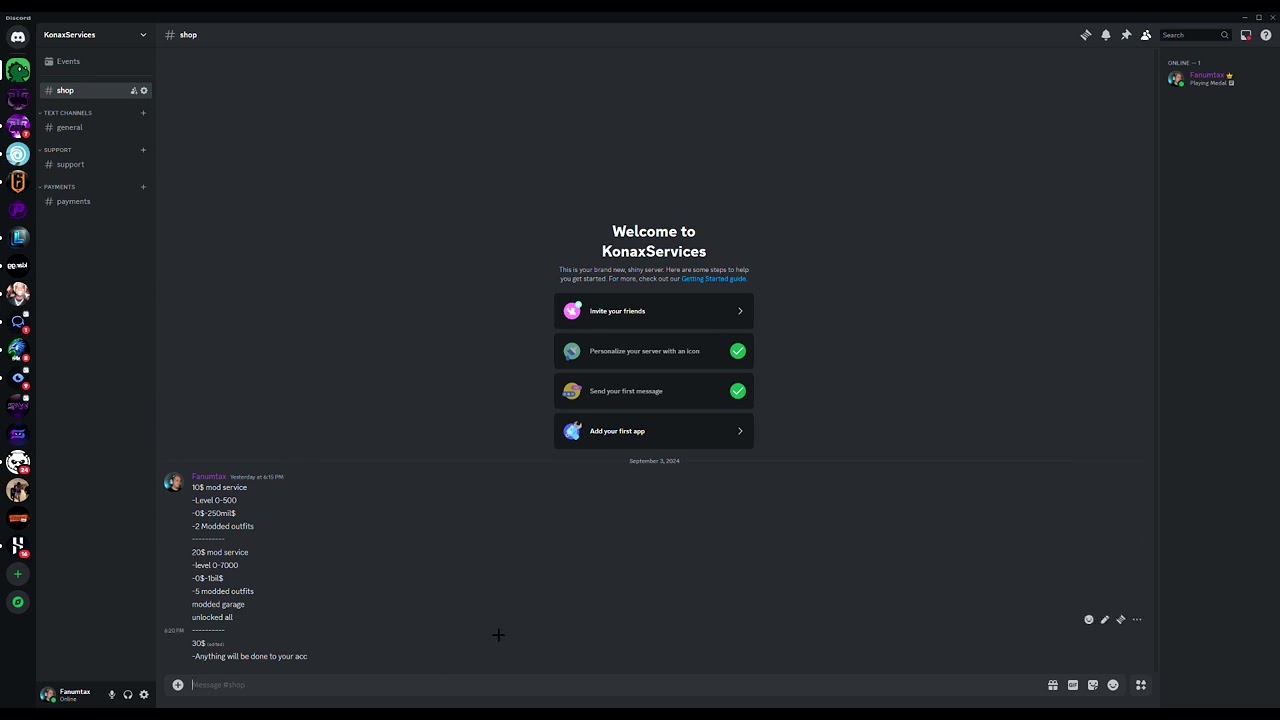Open the blue L server icon

point(18,238)
